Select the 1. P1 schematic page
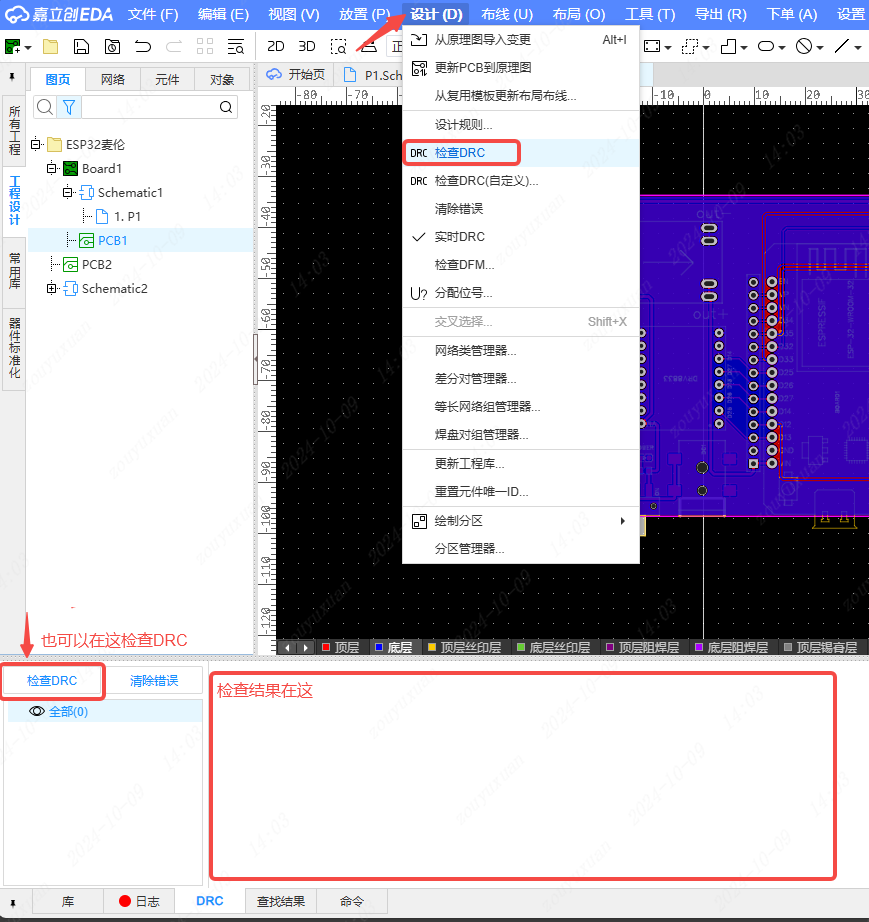Screen dimensions: 869x922 (127, 216)
